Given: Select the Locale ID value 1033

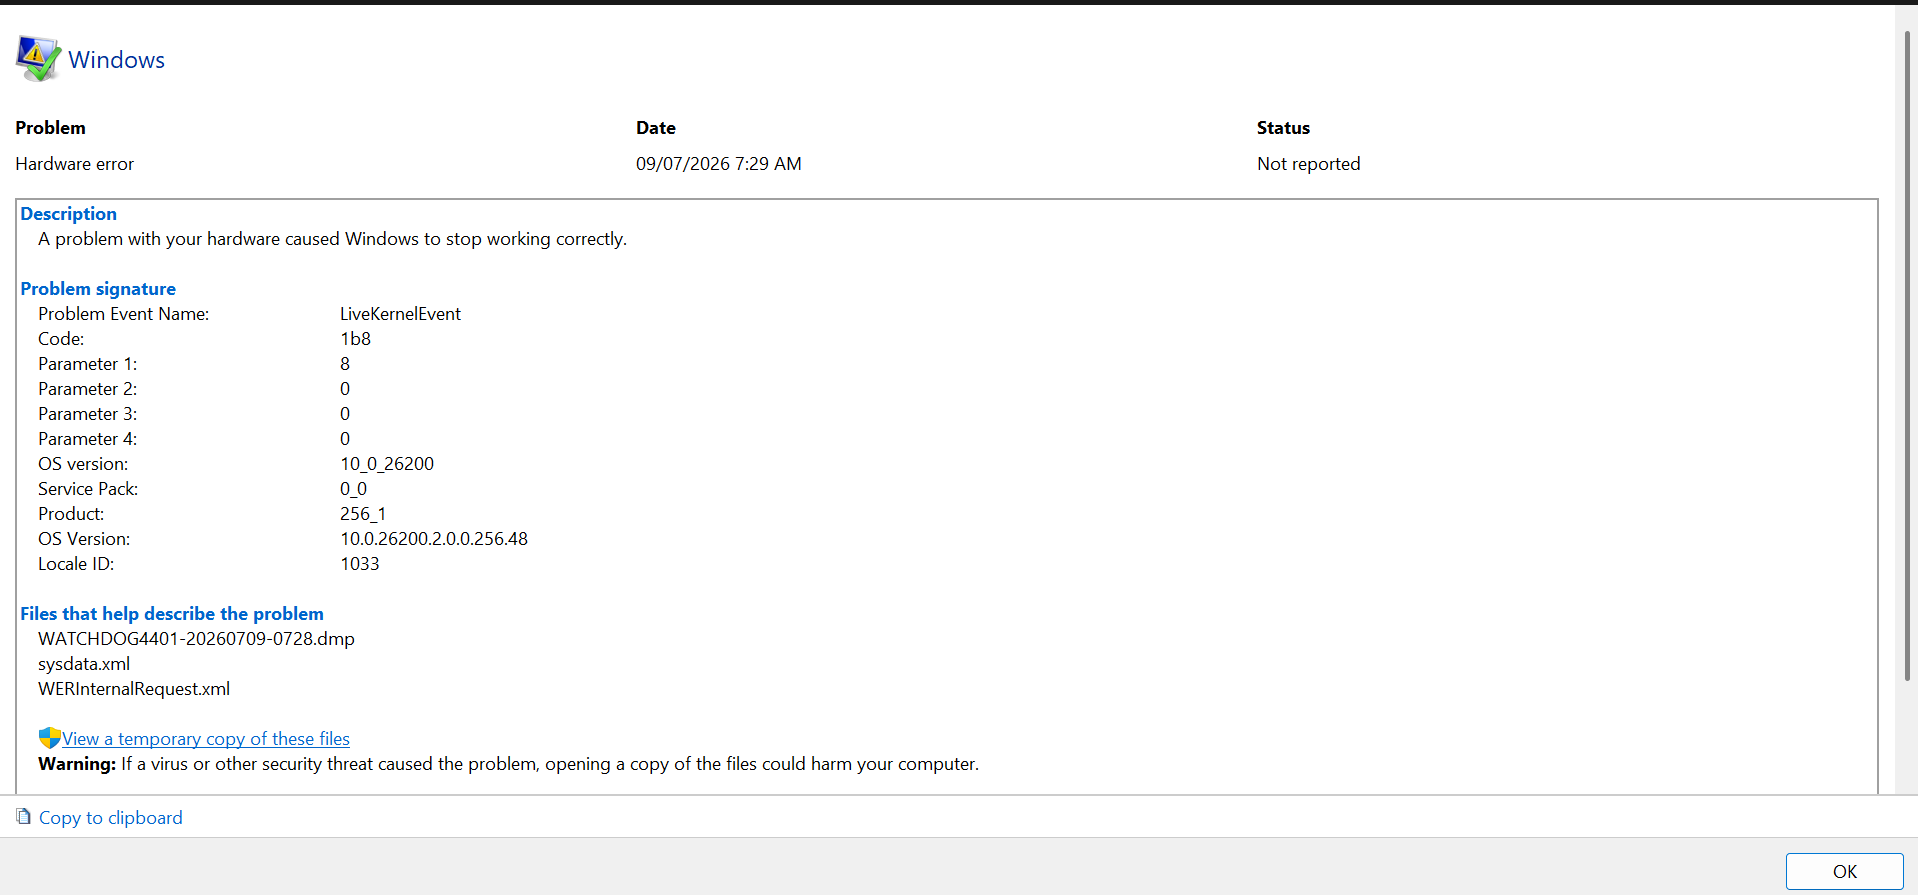Looking at the screenshot, I should (360, 564).
